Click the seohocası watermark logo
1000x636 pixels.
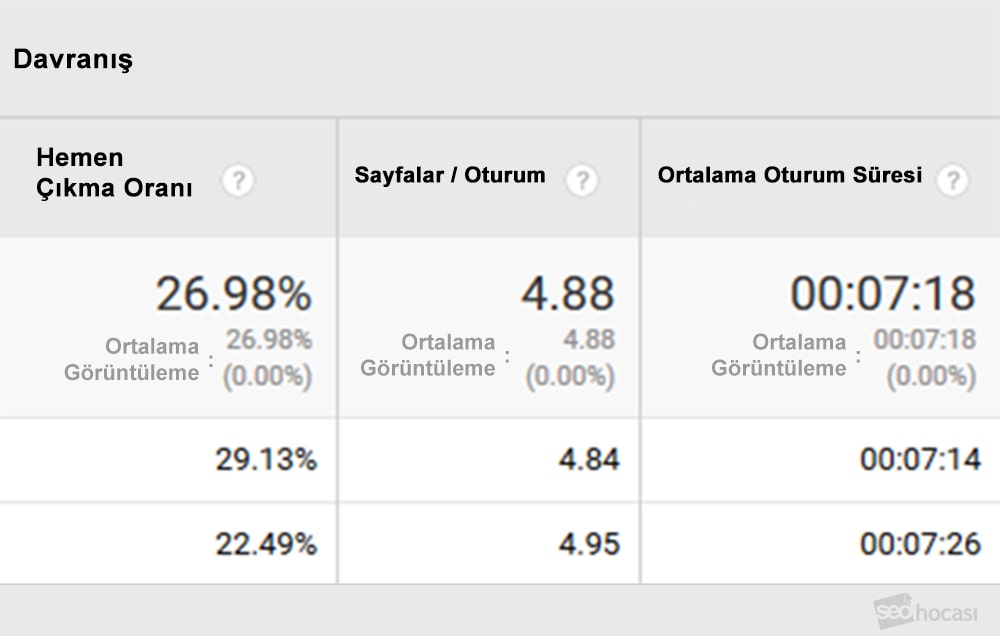click(x=925, y=610)
